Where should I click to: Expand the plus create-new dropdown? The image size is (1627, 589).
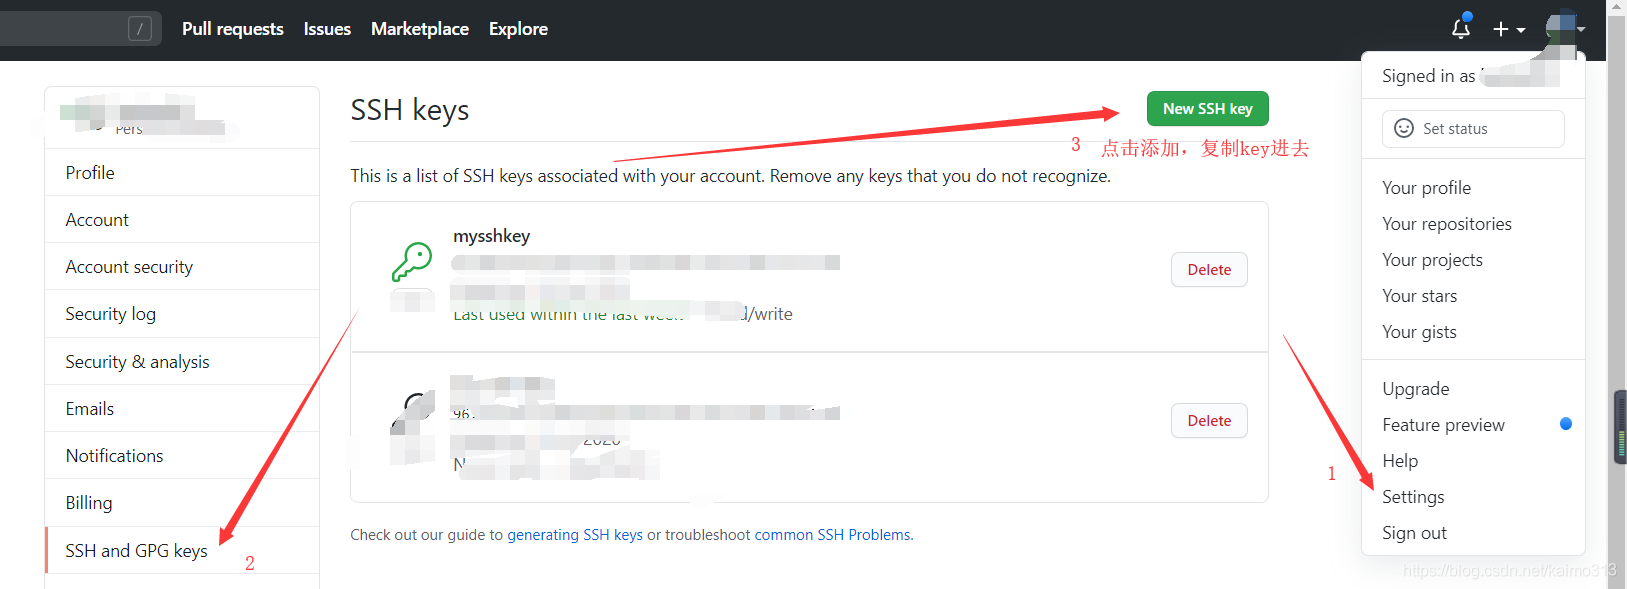tap(1508, 30)
